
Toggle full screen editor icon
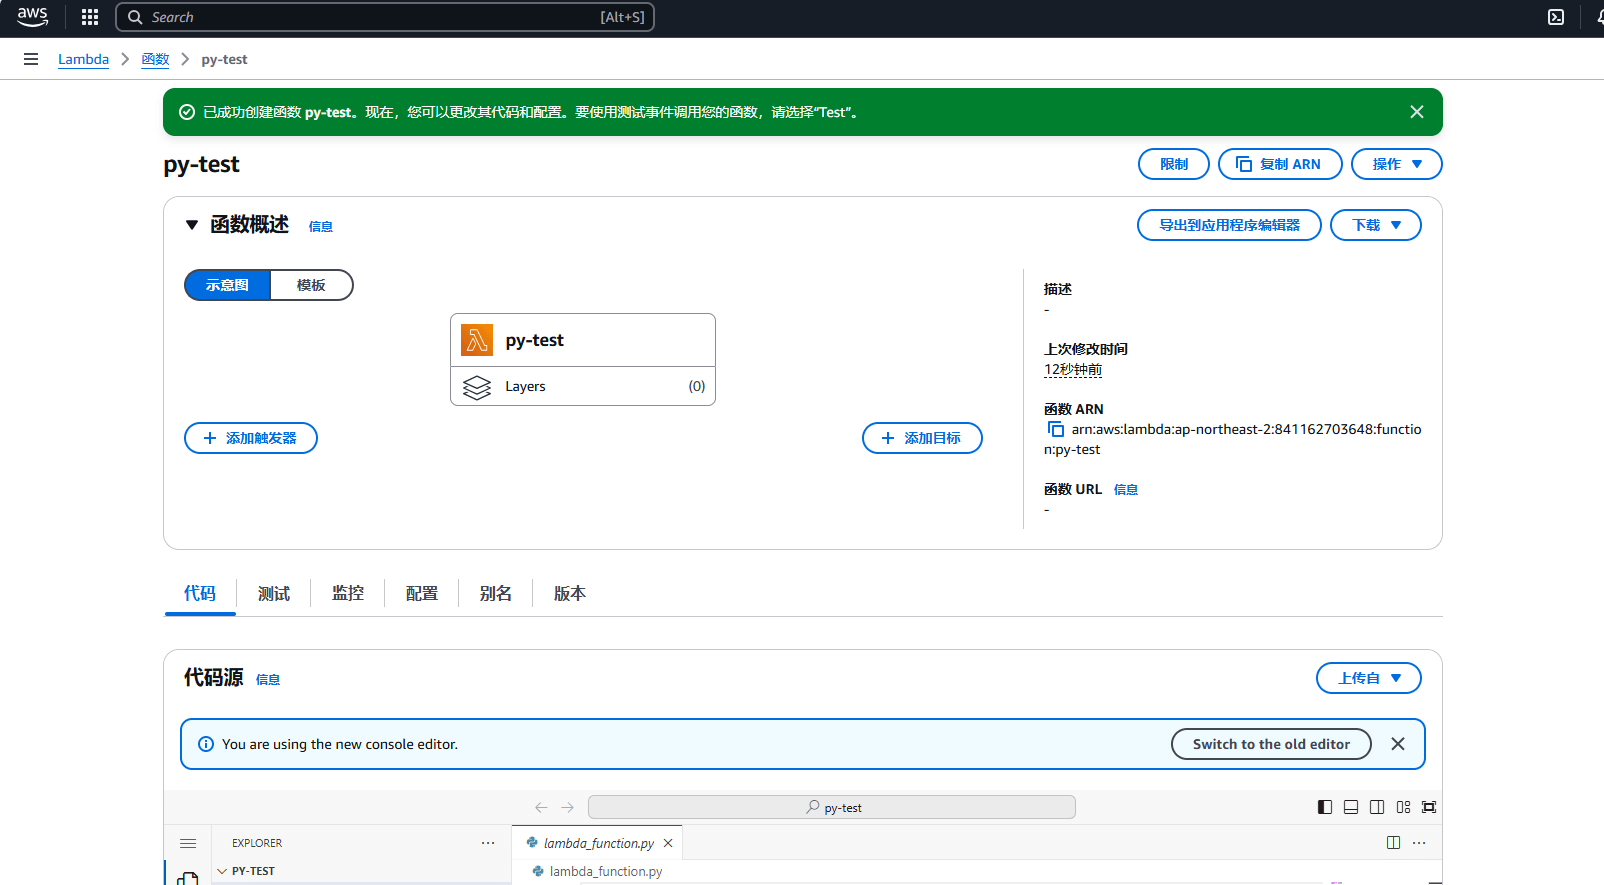click(x=1429, y=807)
